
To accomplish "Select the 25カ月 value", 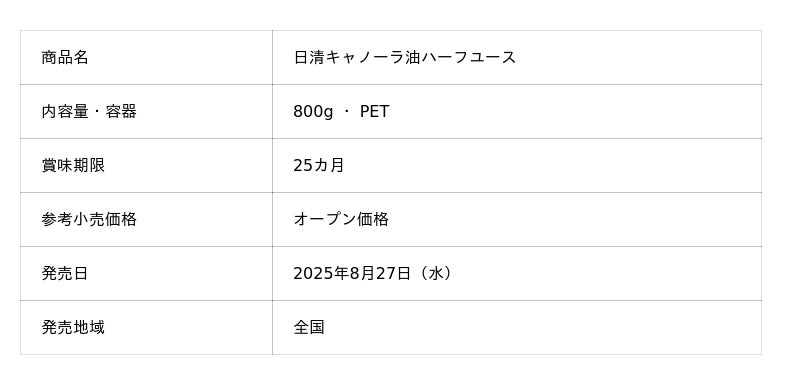I will tap(318, 166).
